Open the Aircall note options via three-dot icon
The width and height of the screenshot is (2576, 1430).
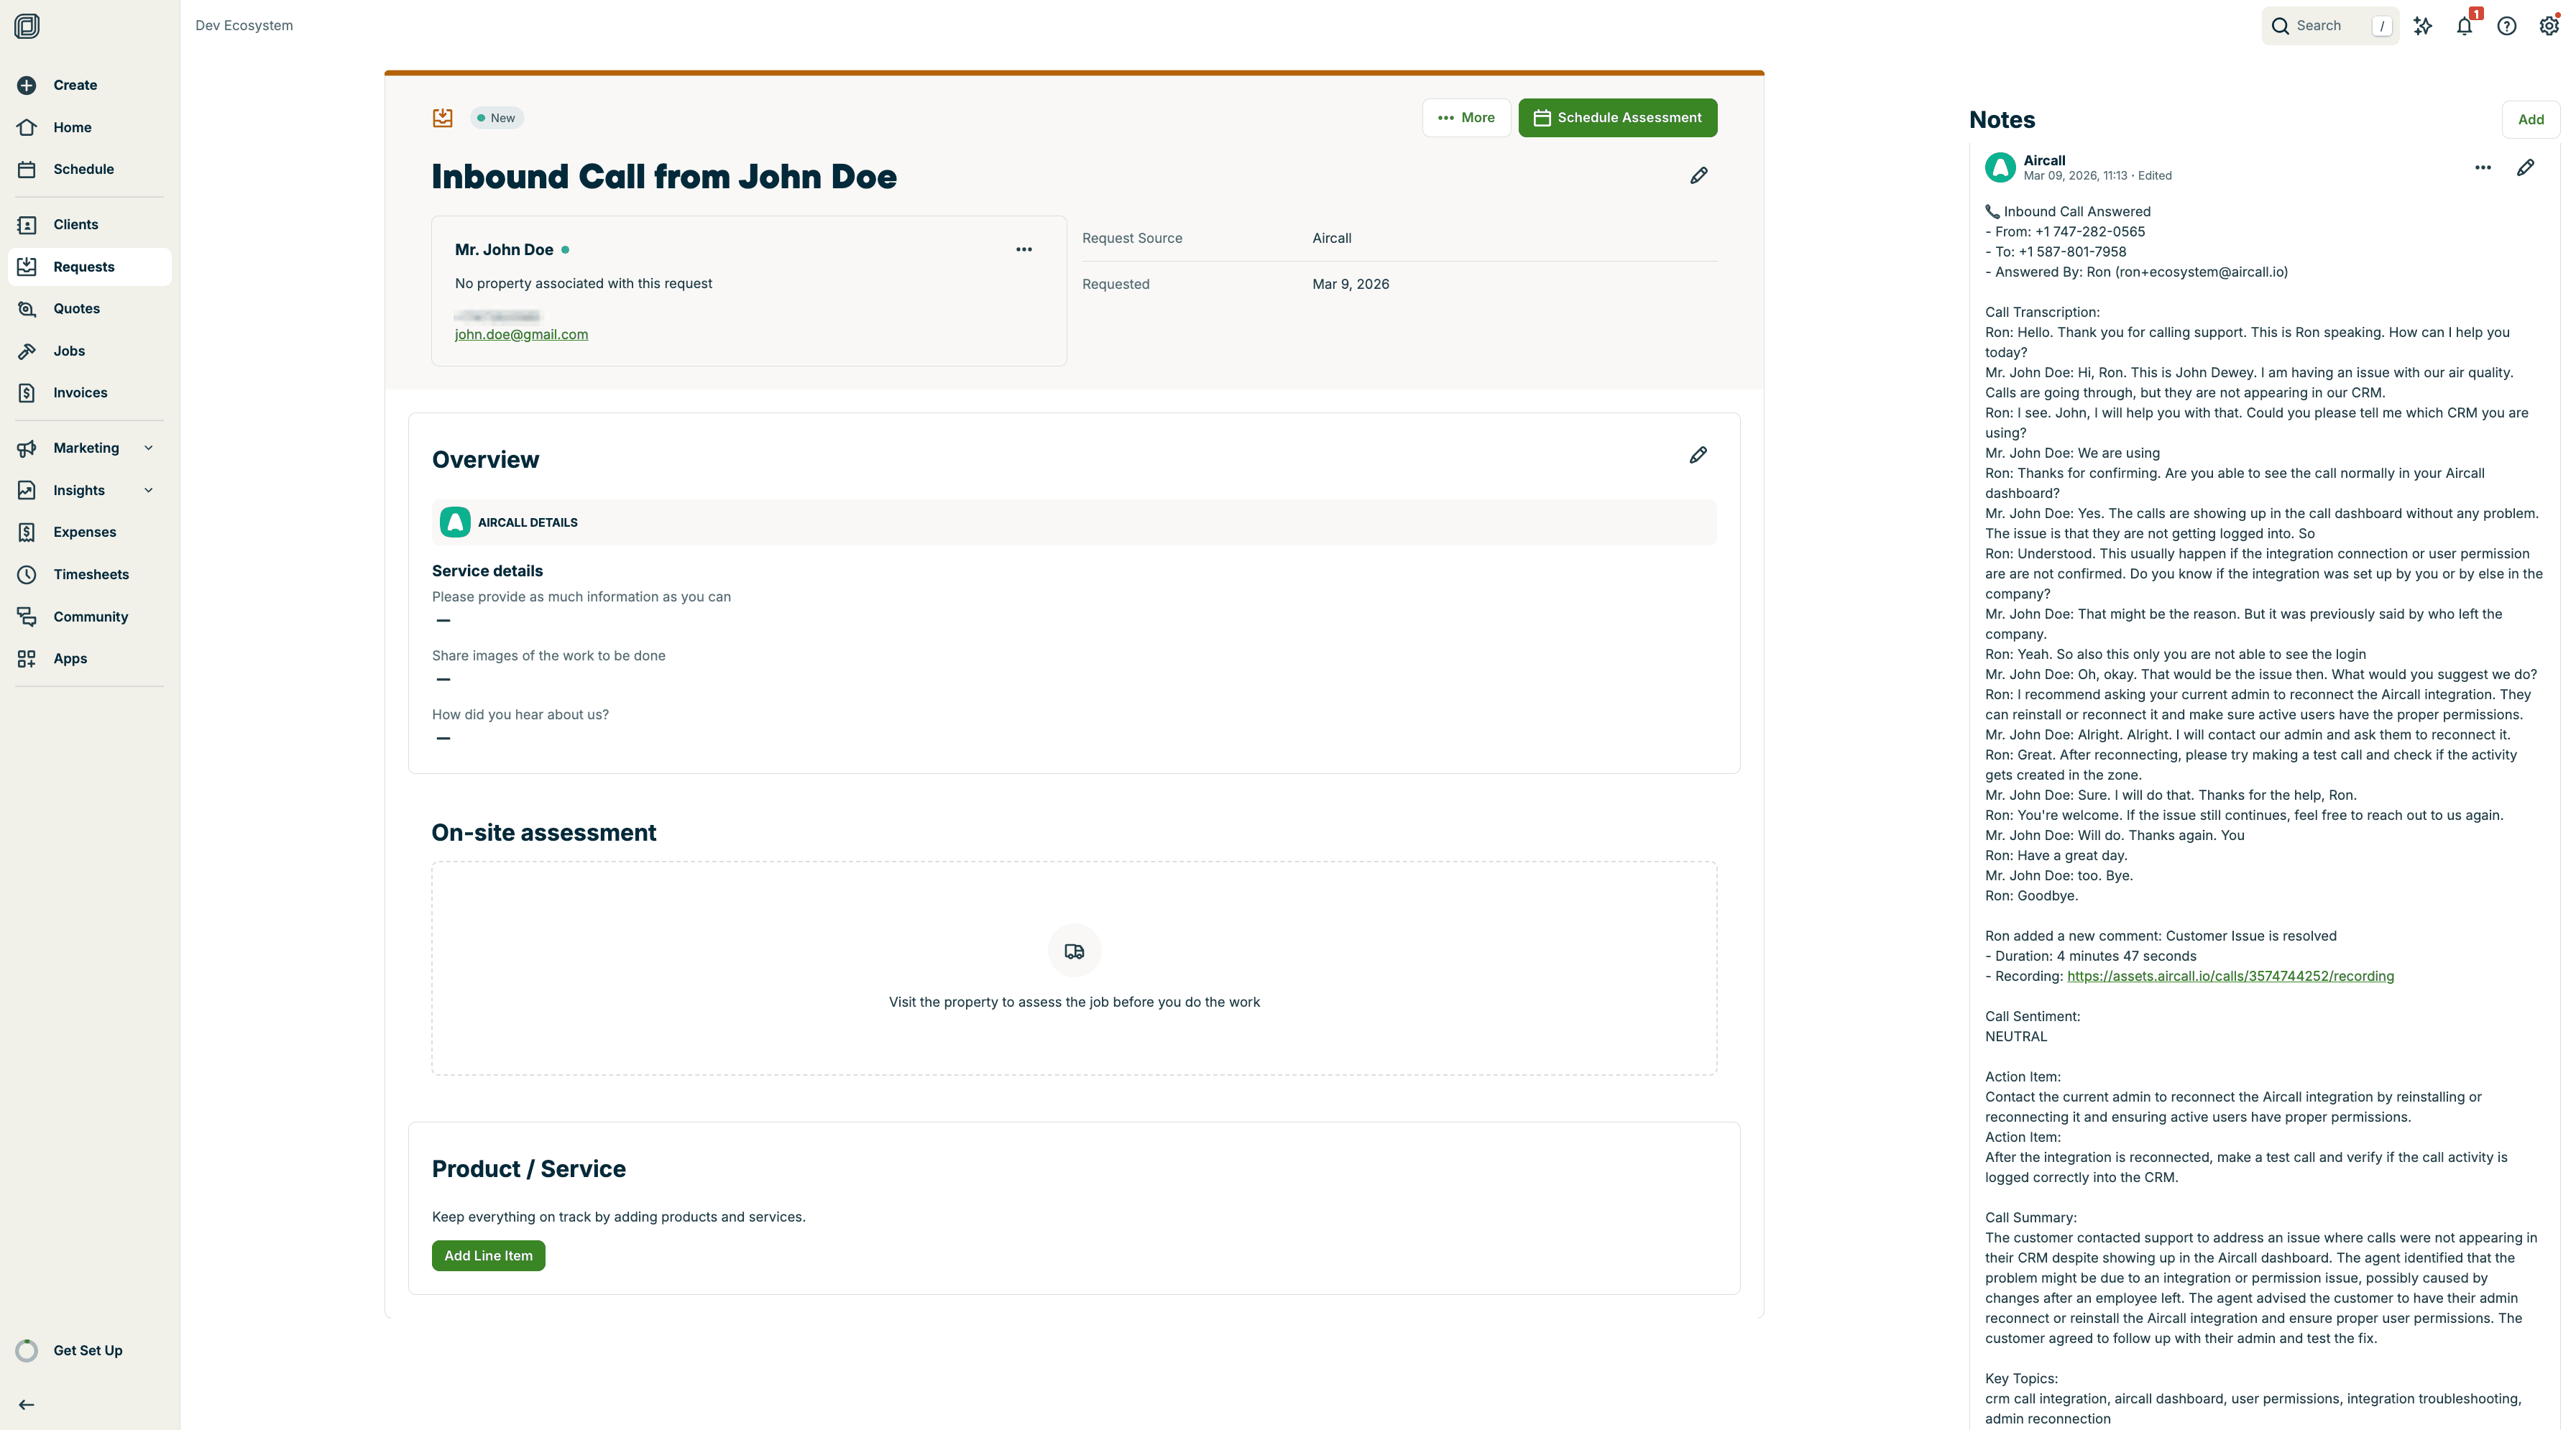(x=2483, y=167)
